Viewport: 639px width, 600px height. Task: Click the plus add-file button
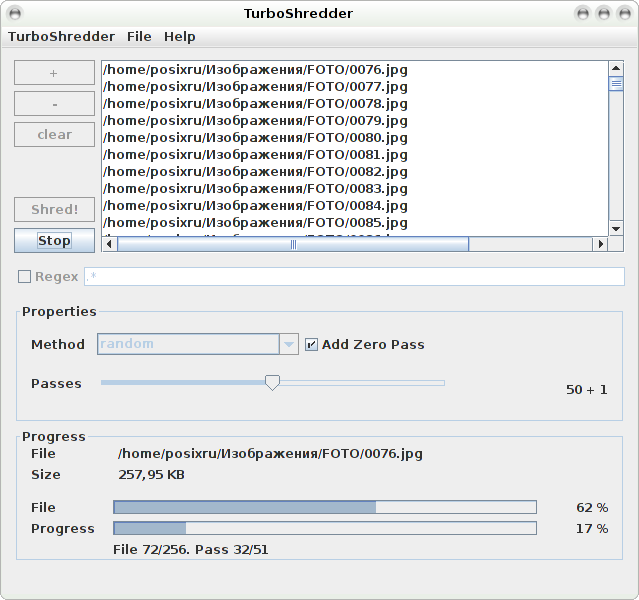tap(54, 73)
